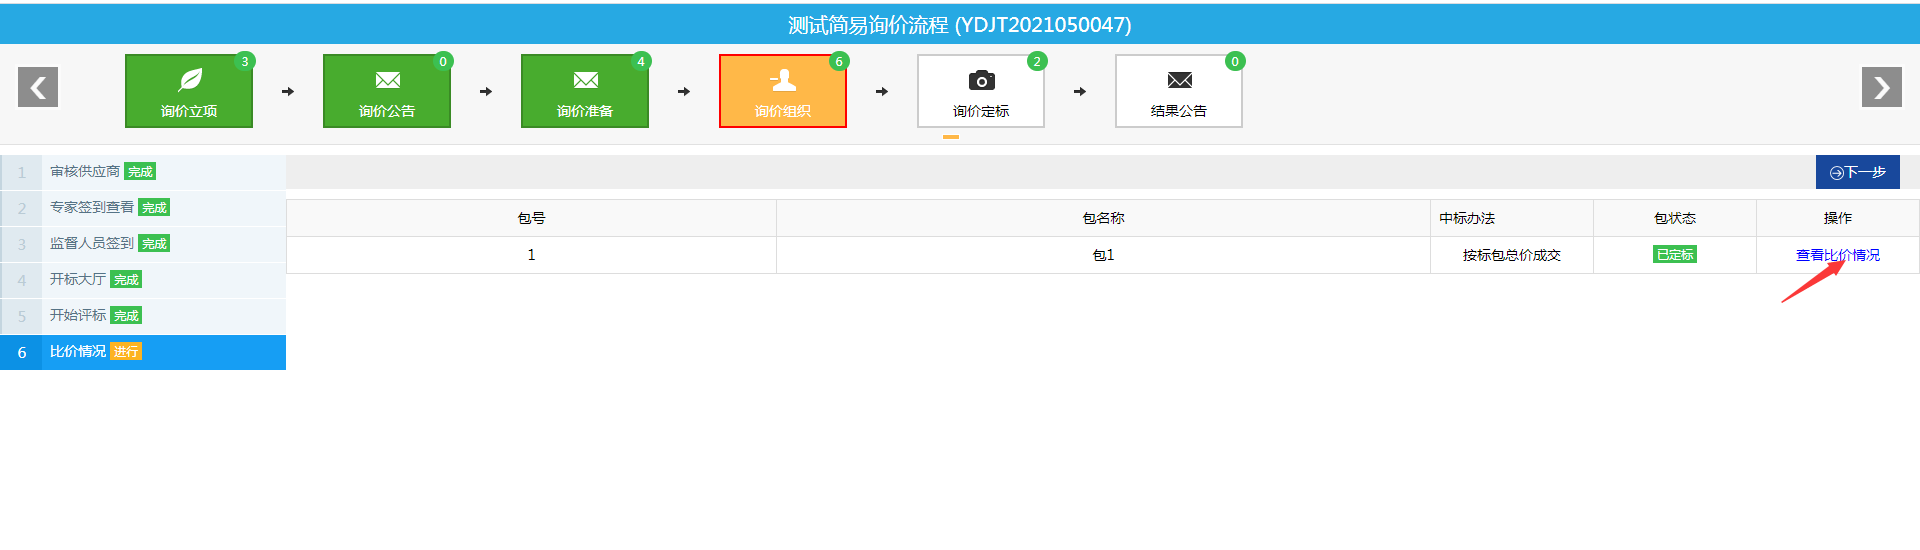1920x550 pixels.
Task: Select sidebar item 专家签到查看
Action: click(143, 208)
